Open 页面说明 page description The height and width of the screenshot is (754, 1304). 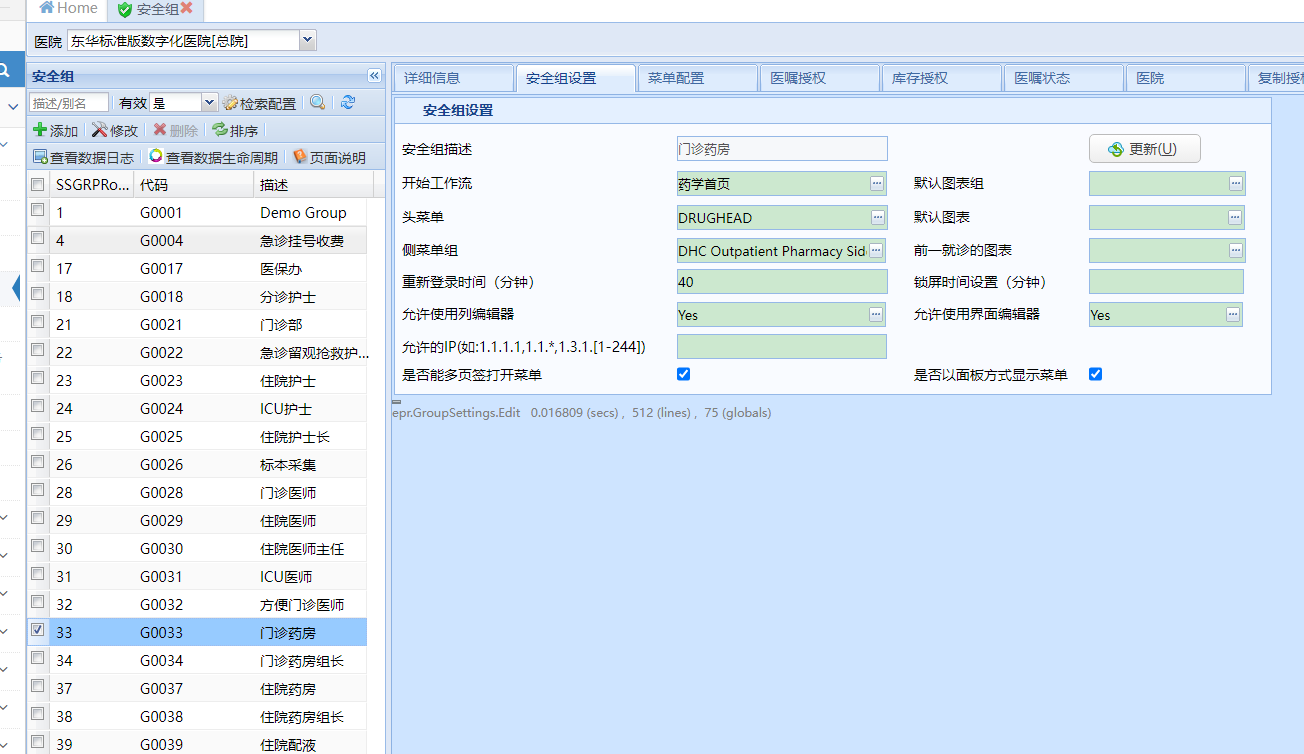pyautogui.click(x=329, y=157)
